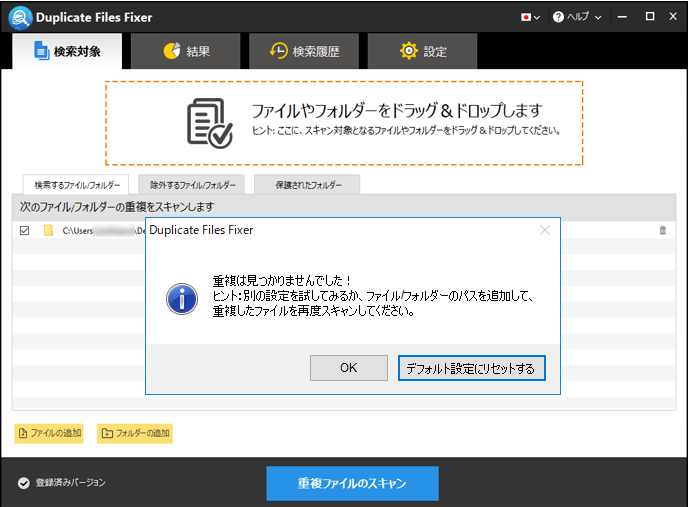This screenshot has width=688, height=507.
Task: Click ファイルの追加 button
Action: pyautogui.click(x=49, y=433)
